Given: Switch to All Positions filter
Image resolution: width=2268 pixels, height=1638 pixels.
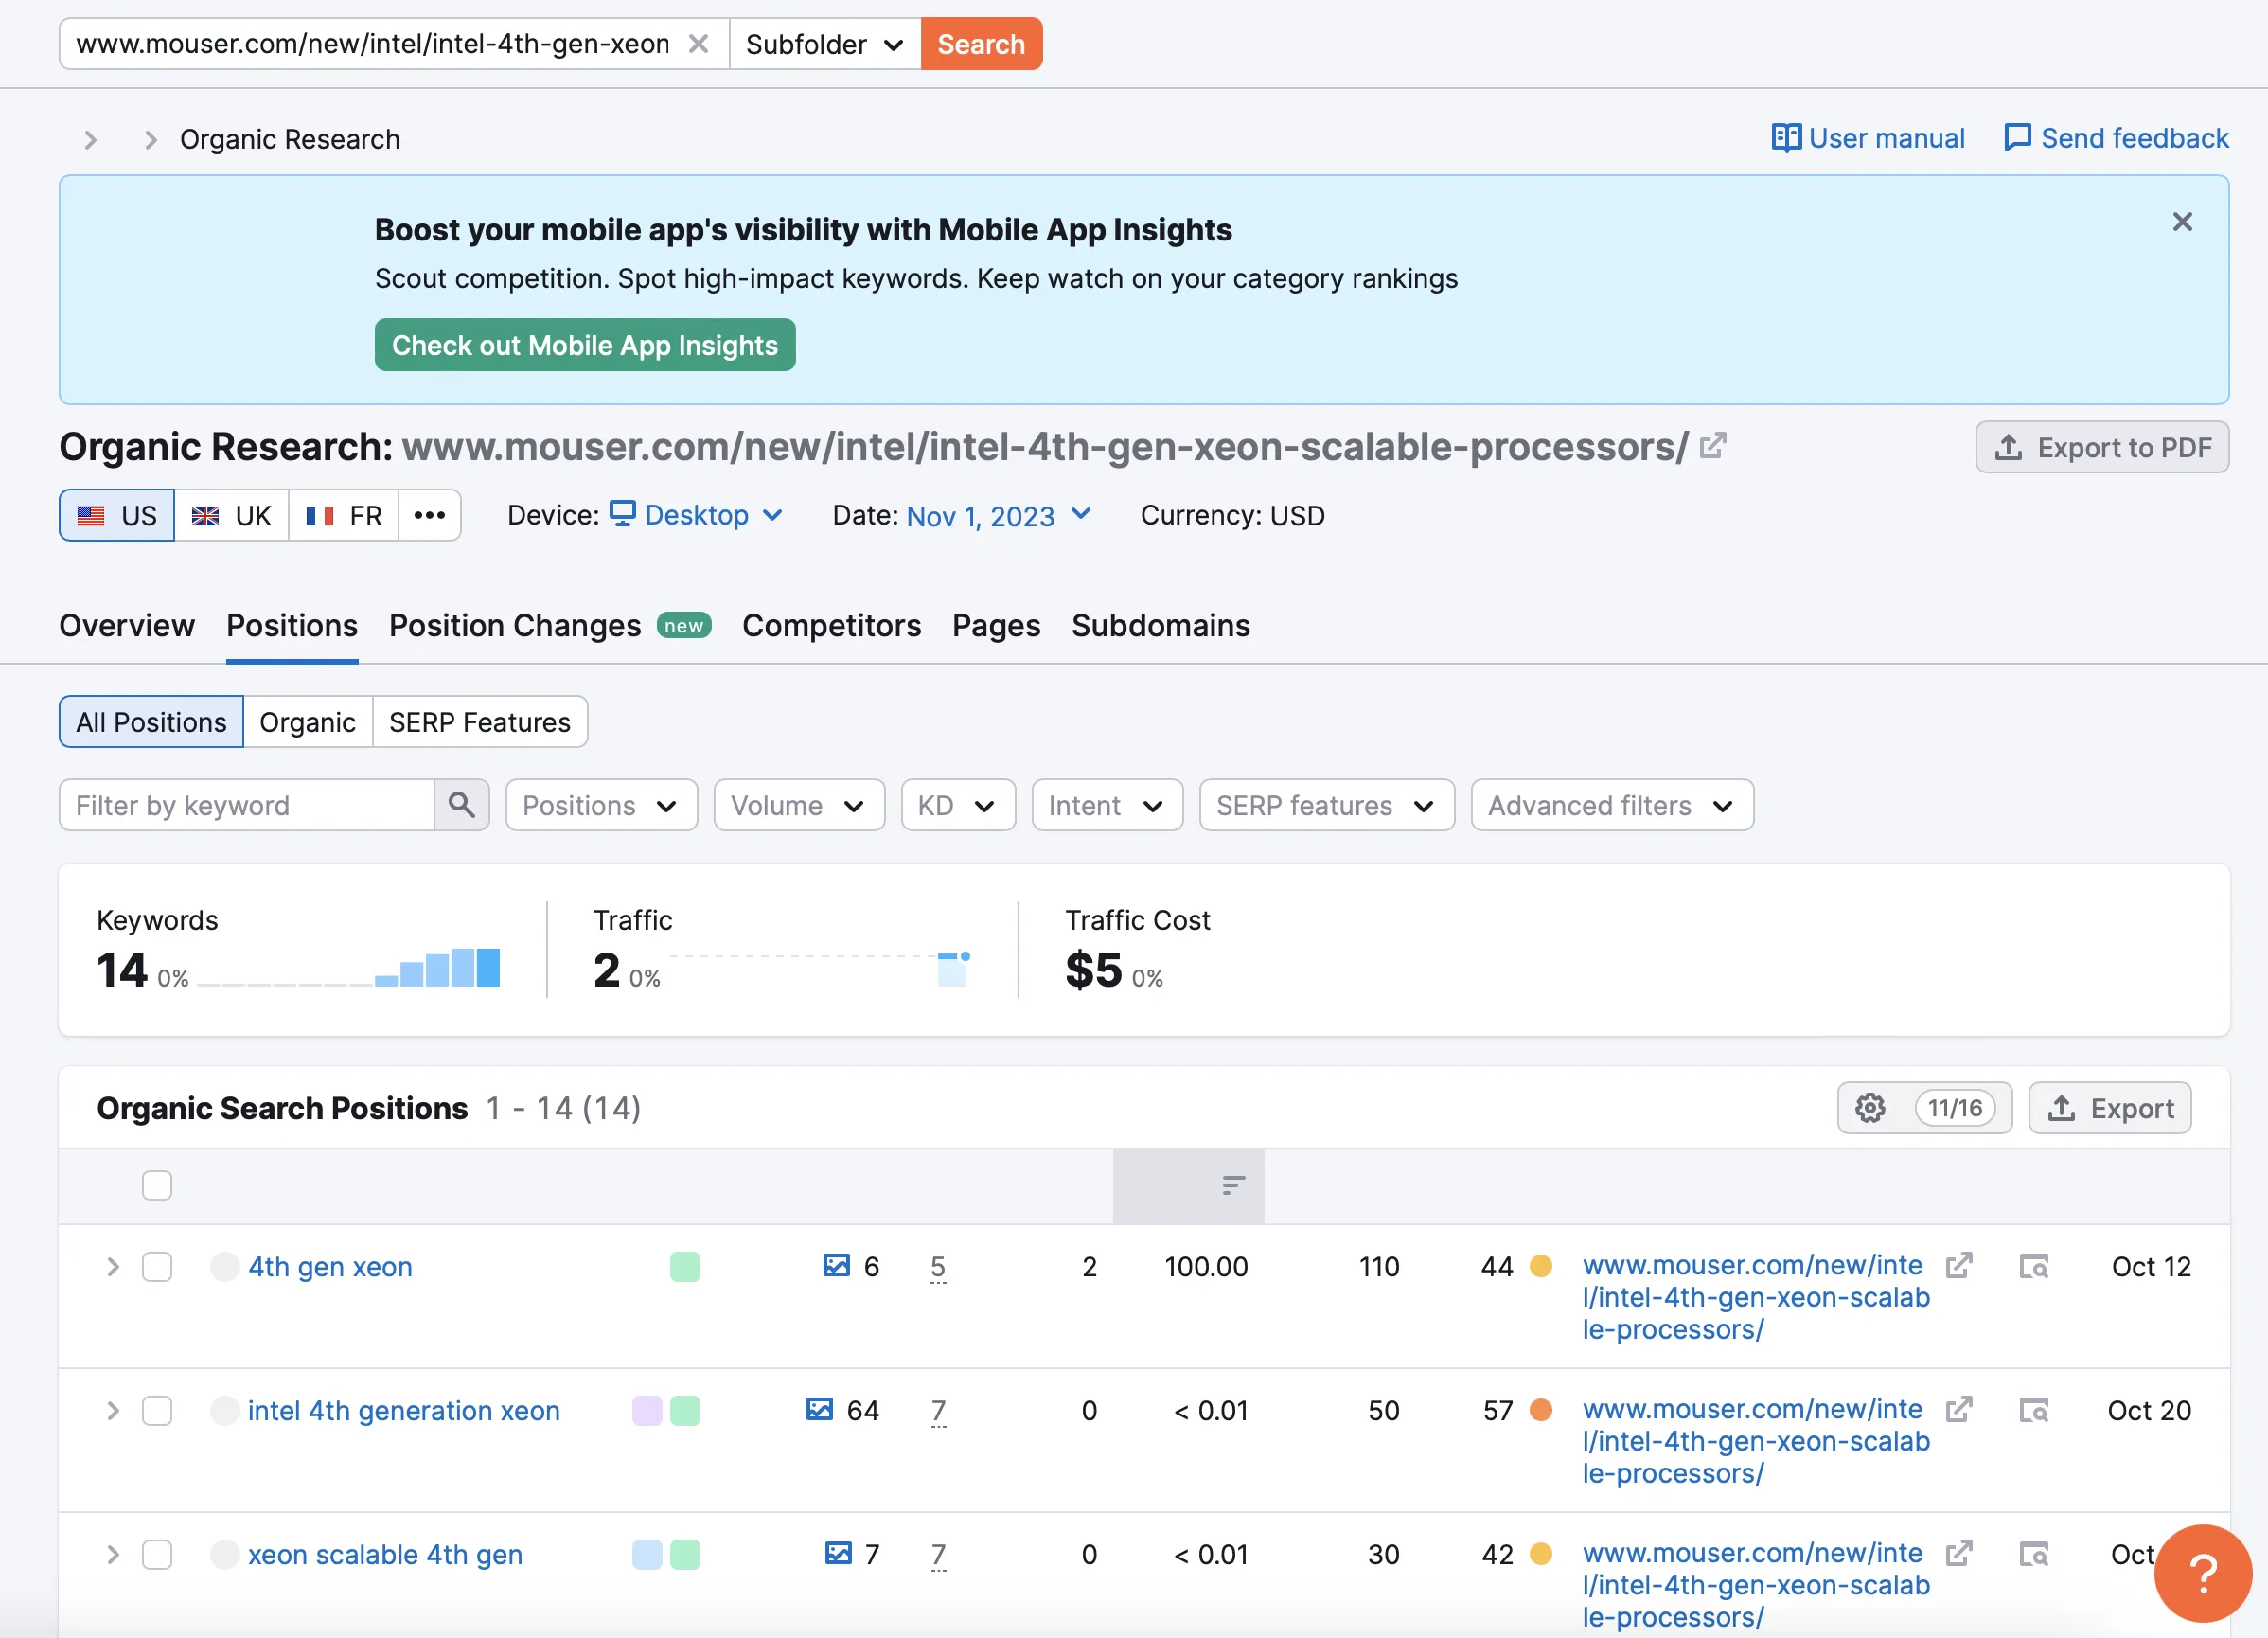Looking at the screenshot, I should point(151,722).
